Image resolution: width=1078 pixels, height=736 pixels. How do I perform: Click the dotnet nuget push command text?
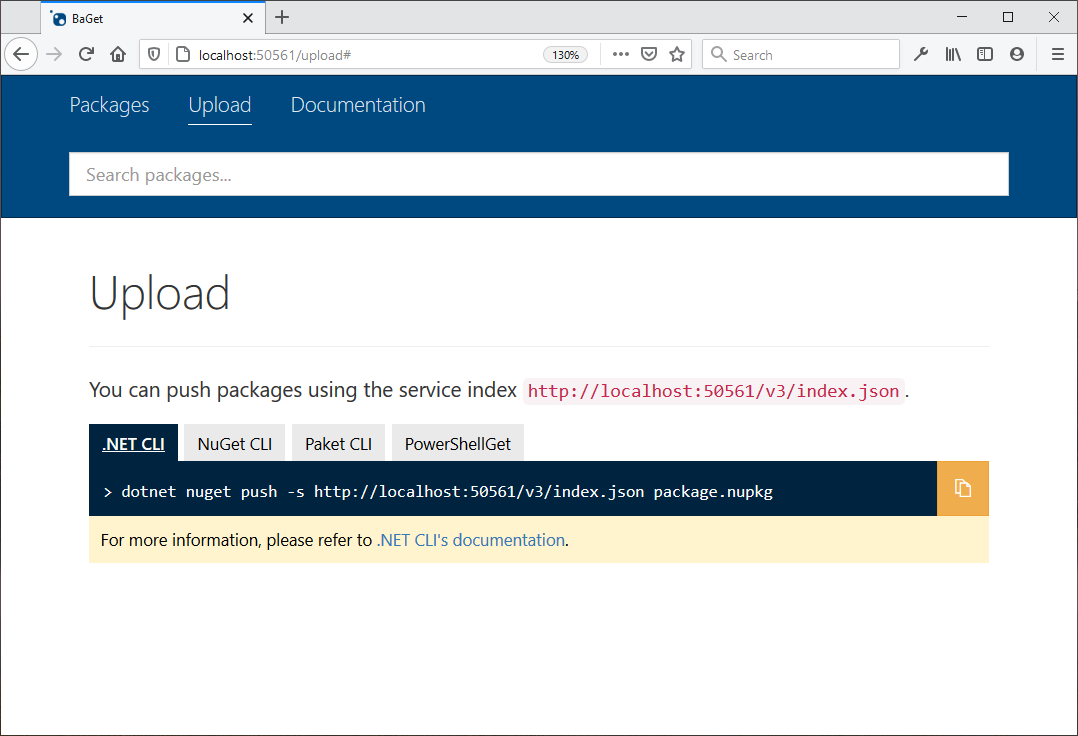[447, 492]
